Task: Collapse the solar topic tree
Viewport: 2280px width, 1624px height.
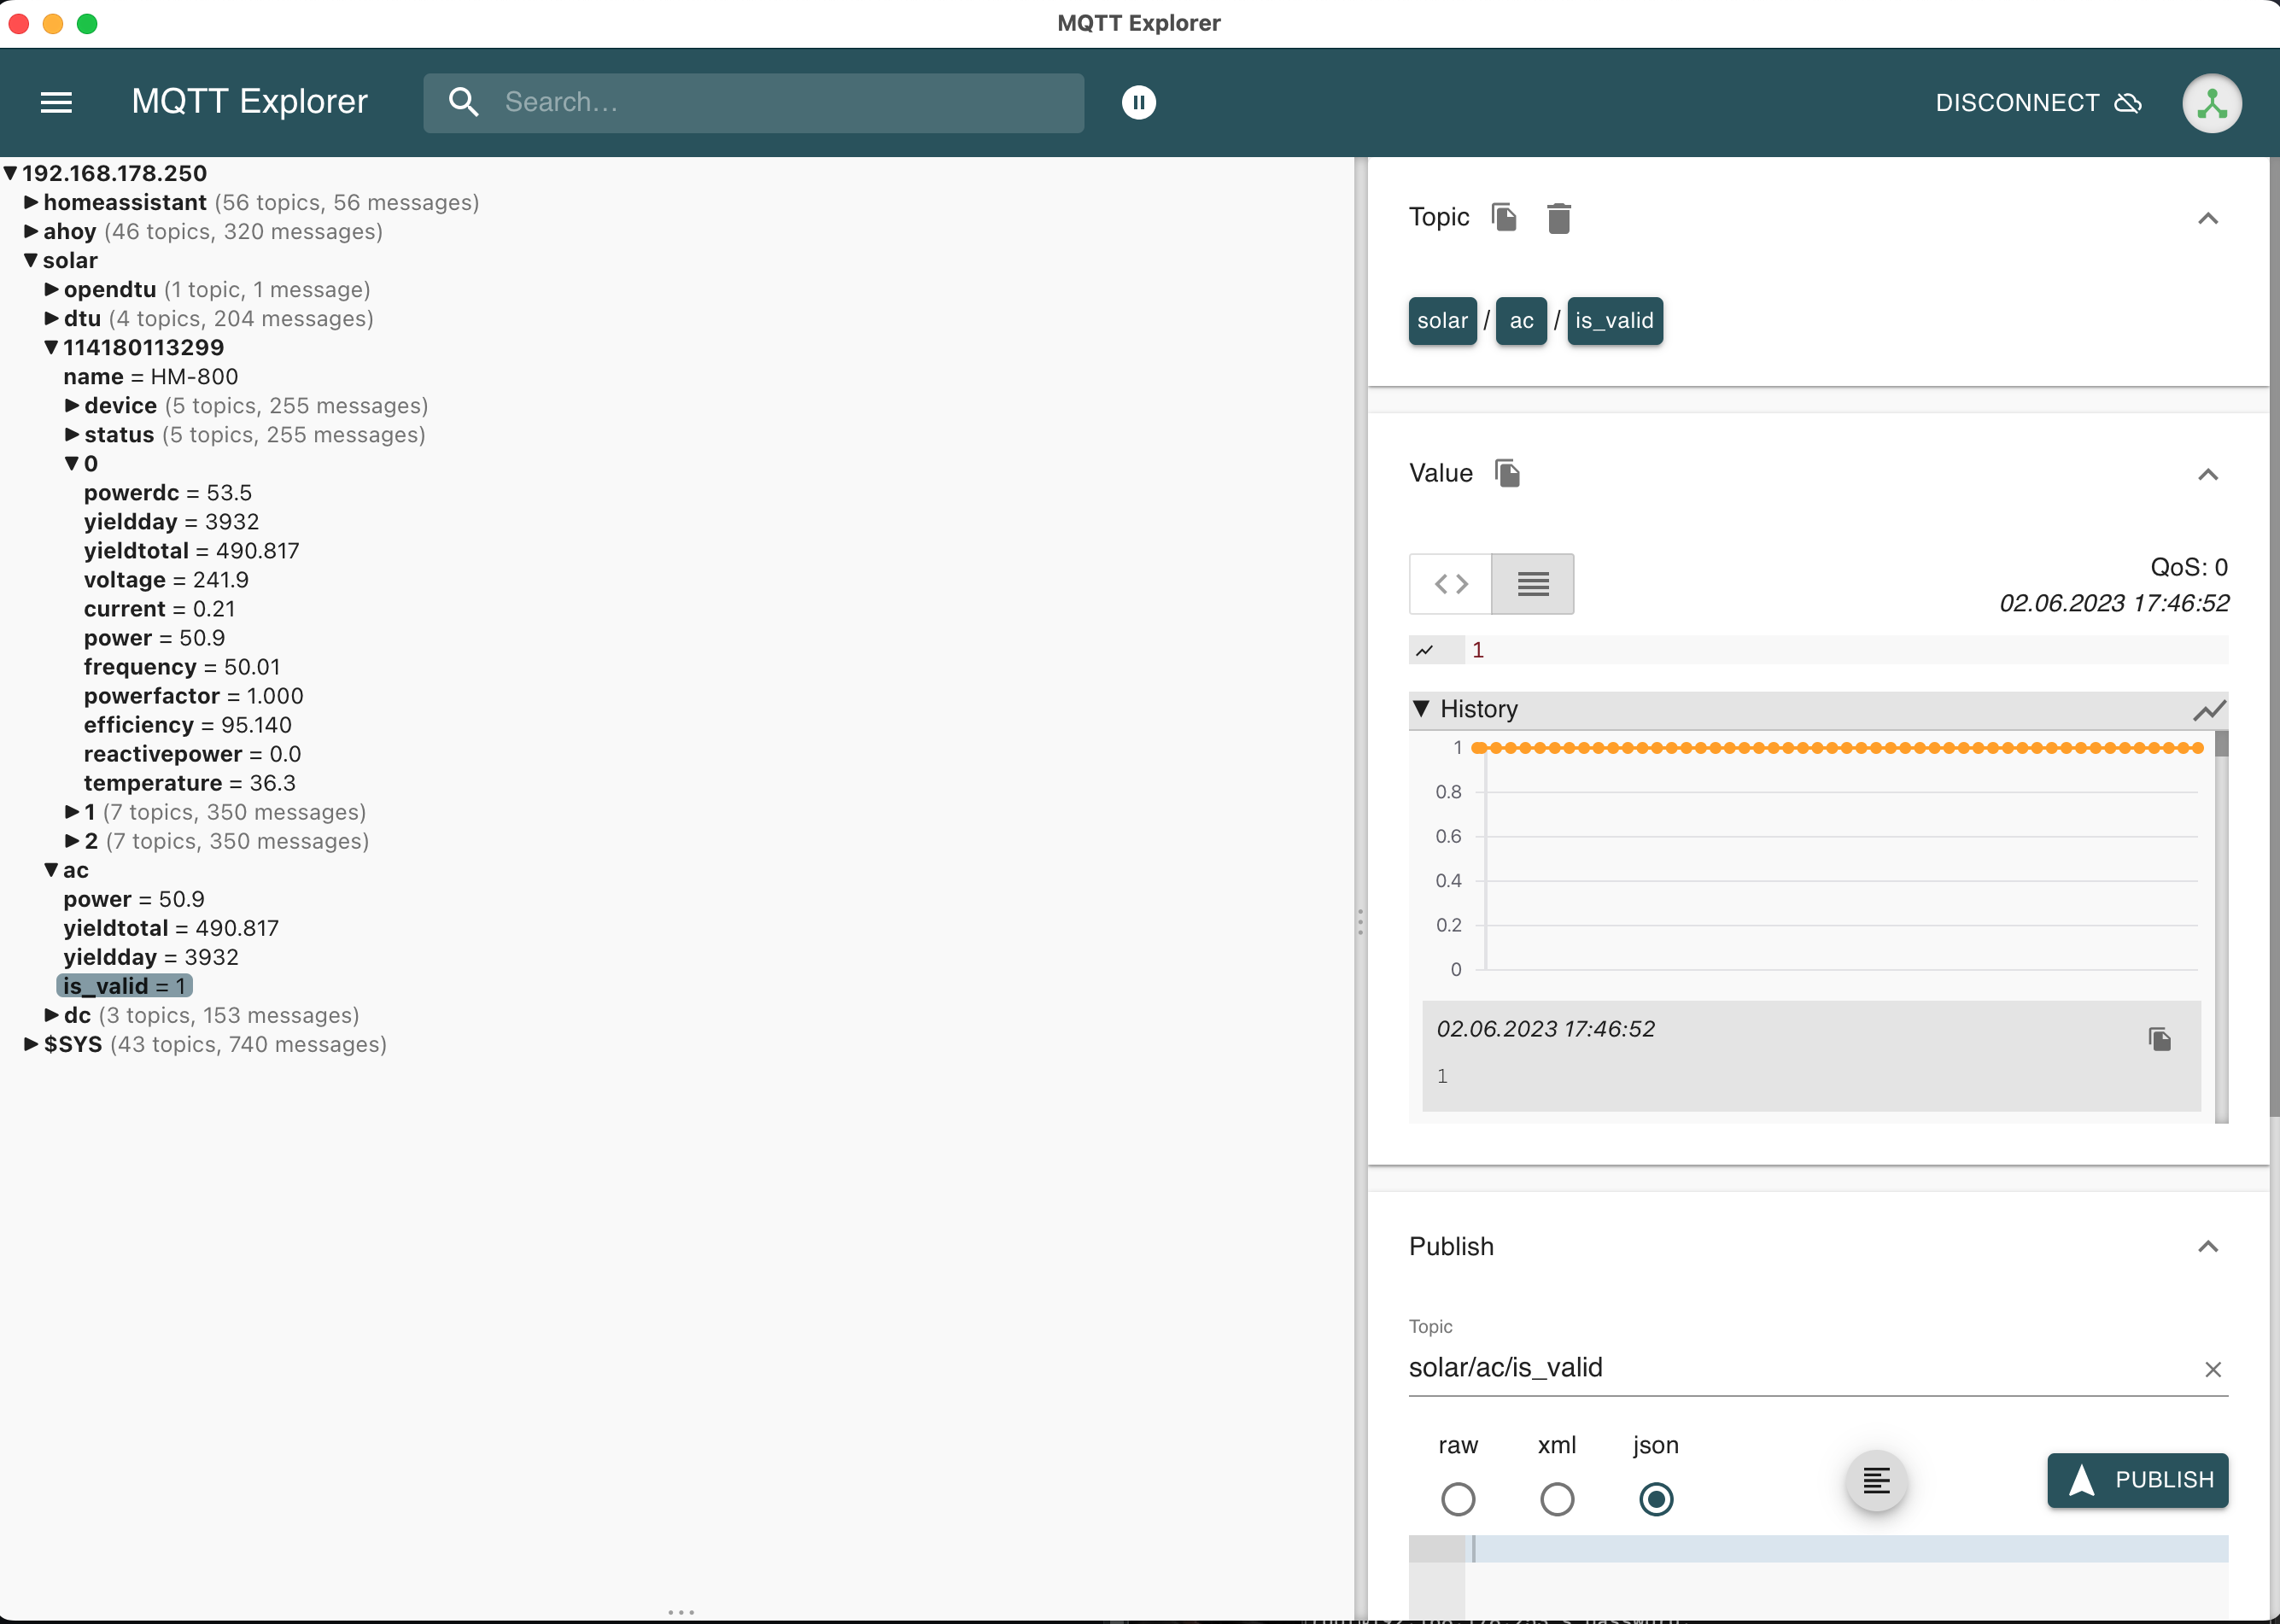Action: click(x=29, y=260)
